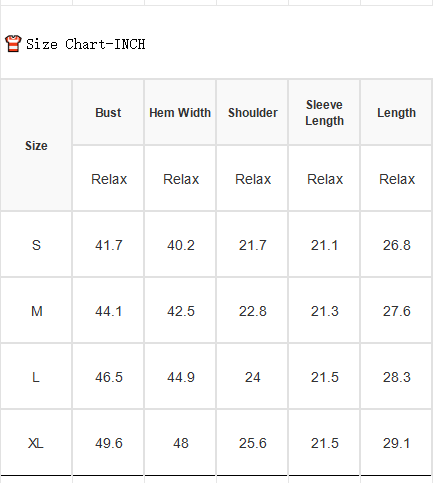Click the Shoulder column header
This screenshot has height=483, width=433.
253,113
